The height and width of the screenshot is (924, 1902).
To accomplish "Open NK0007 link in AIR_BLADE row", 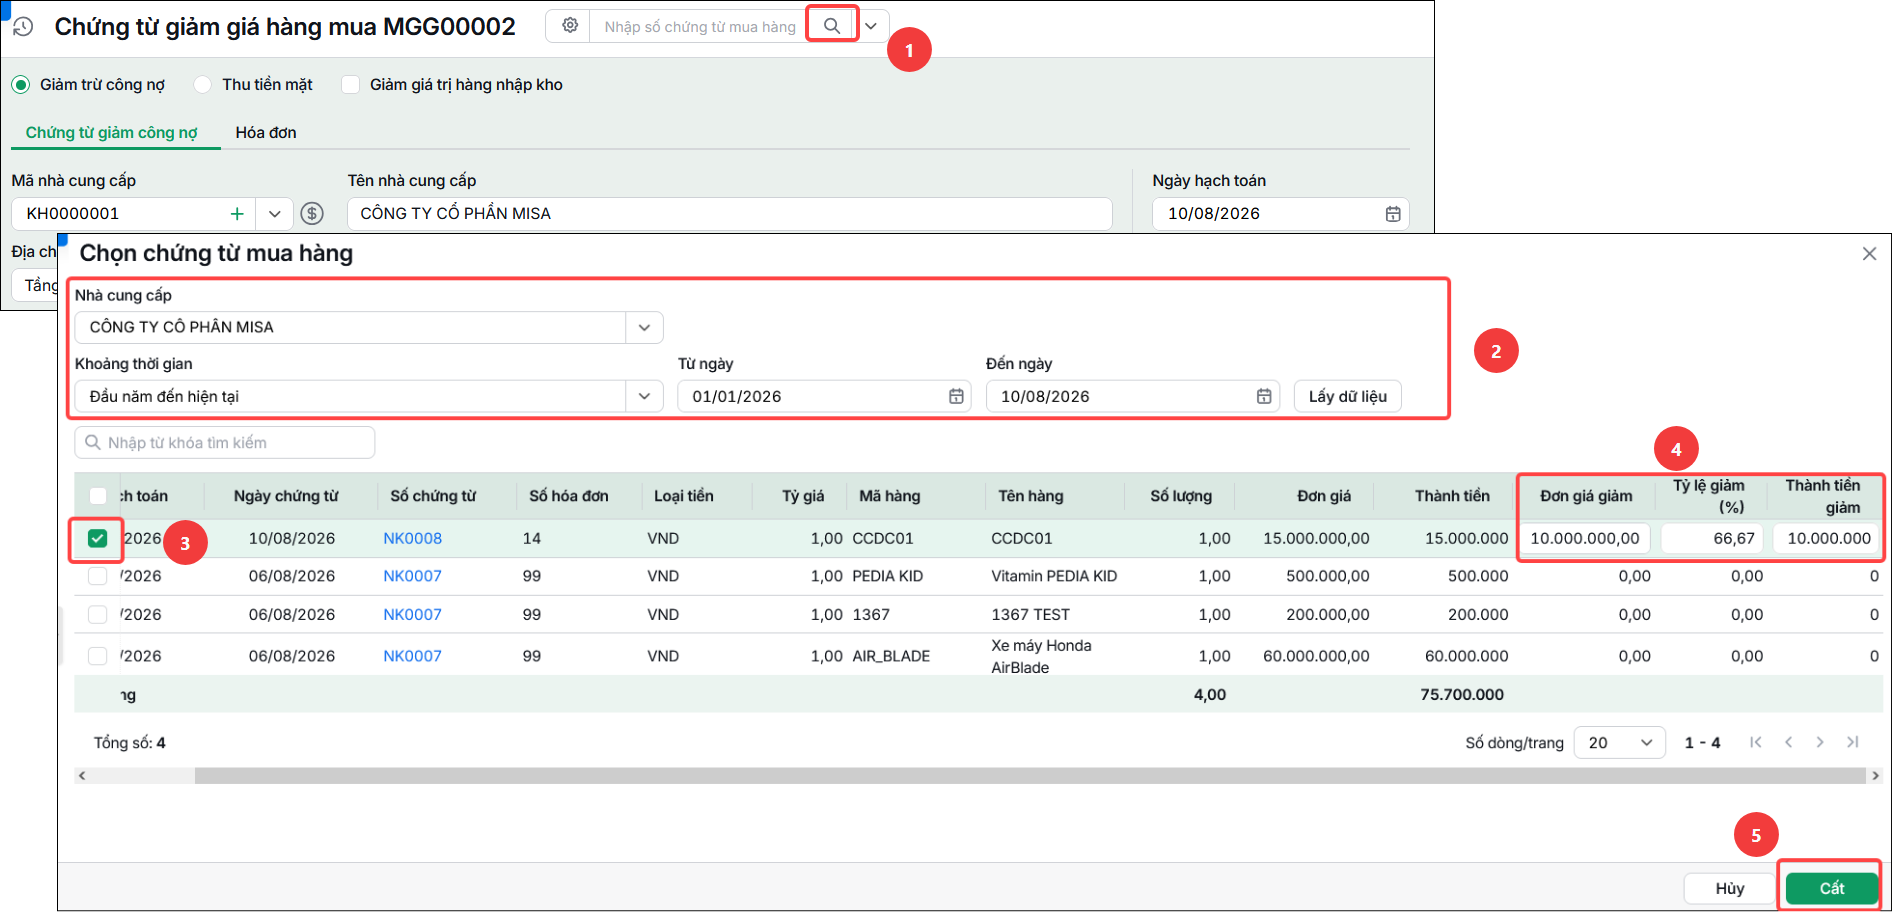I will tap(413, 657).
